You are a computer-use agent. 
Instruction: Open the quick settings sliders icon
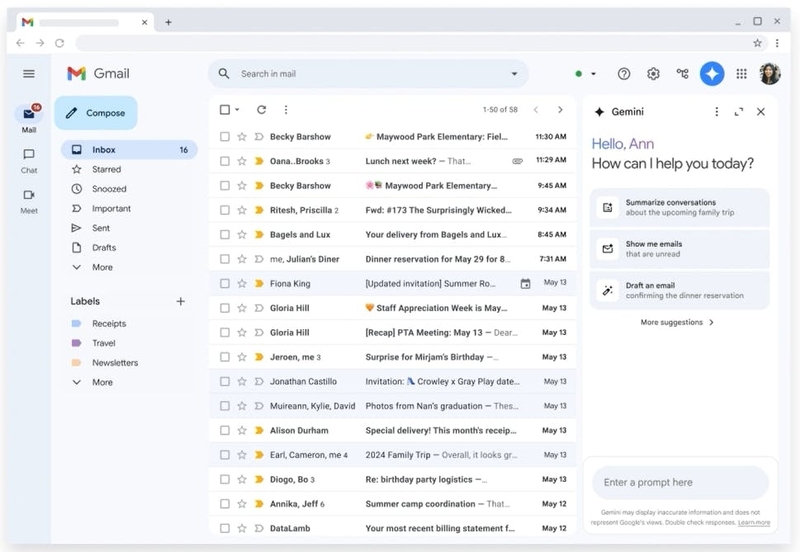(x=682, y=74)
